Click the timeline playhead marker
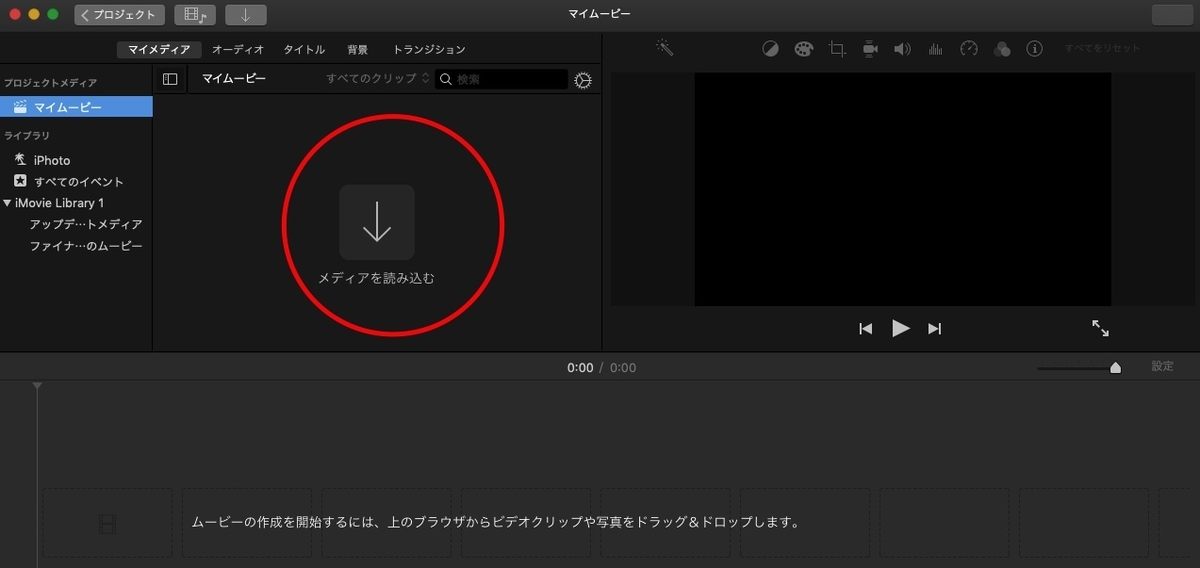 point(38,386)
